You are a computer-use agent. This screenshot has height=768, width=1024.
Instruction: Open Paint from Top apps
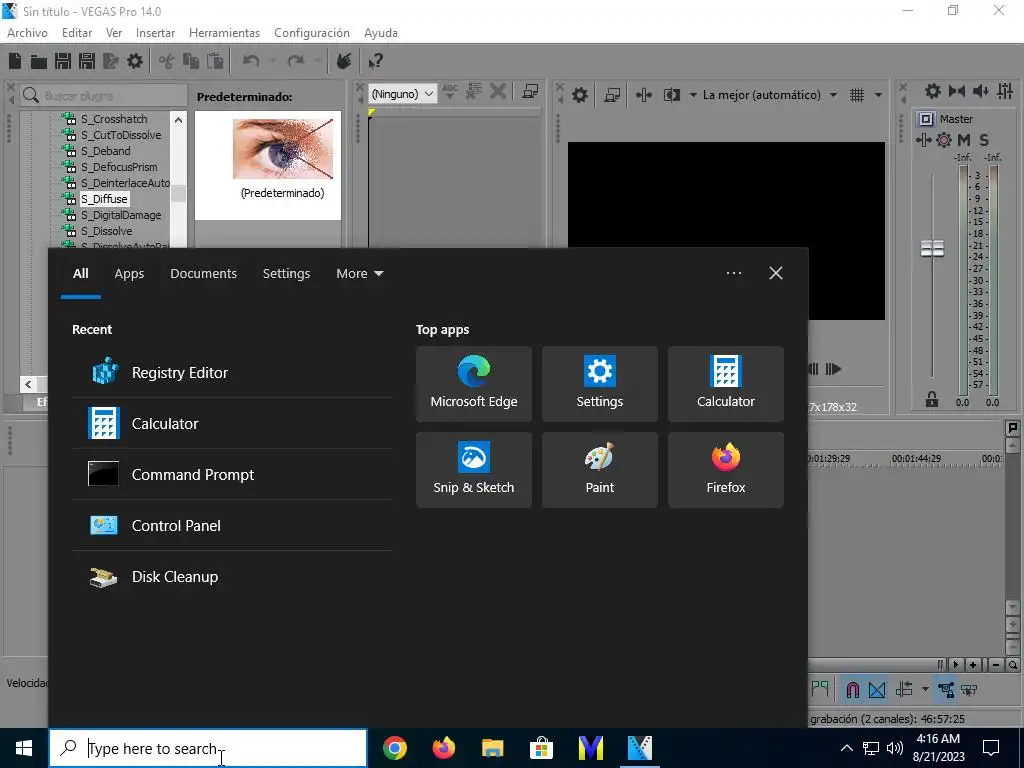click(x=600, y=470)
